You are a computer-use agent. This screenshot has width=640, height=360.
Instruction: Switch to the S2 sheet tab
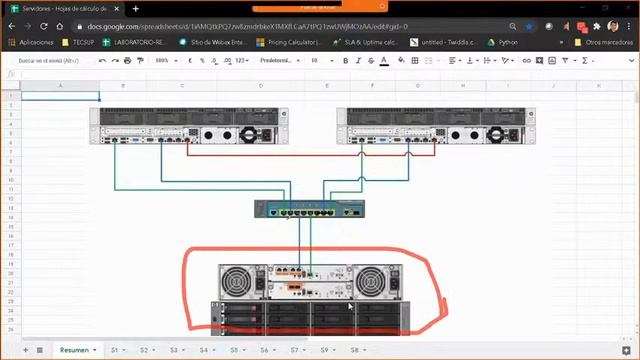[147, 350]
